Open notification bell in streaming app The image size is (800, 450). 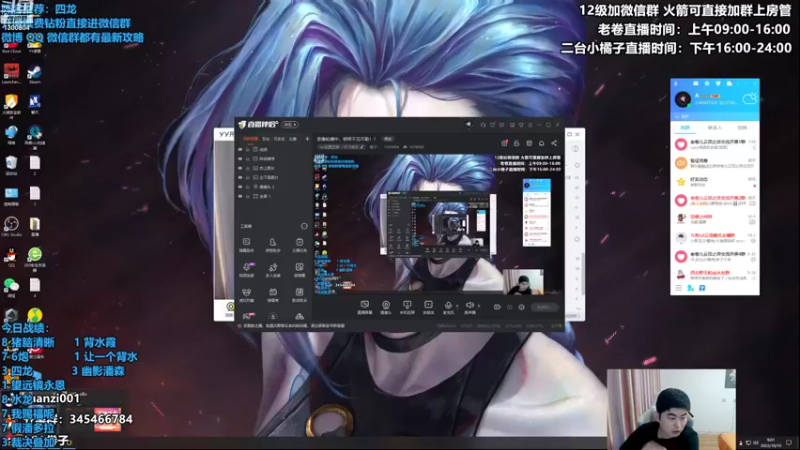[x=541, y=143]
